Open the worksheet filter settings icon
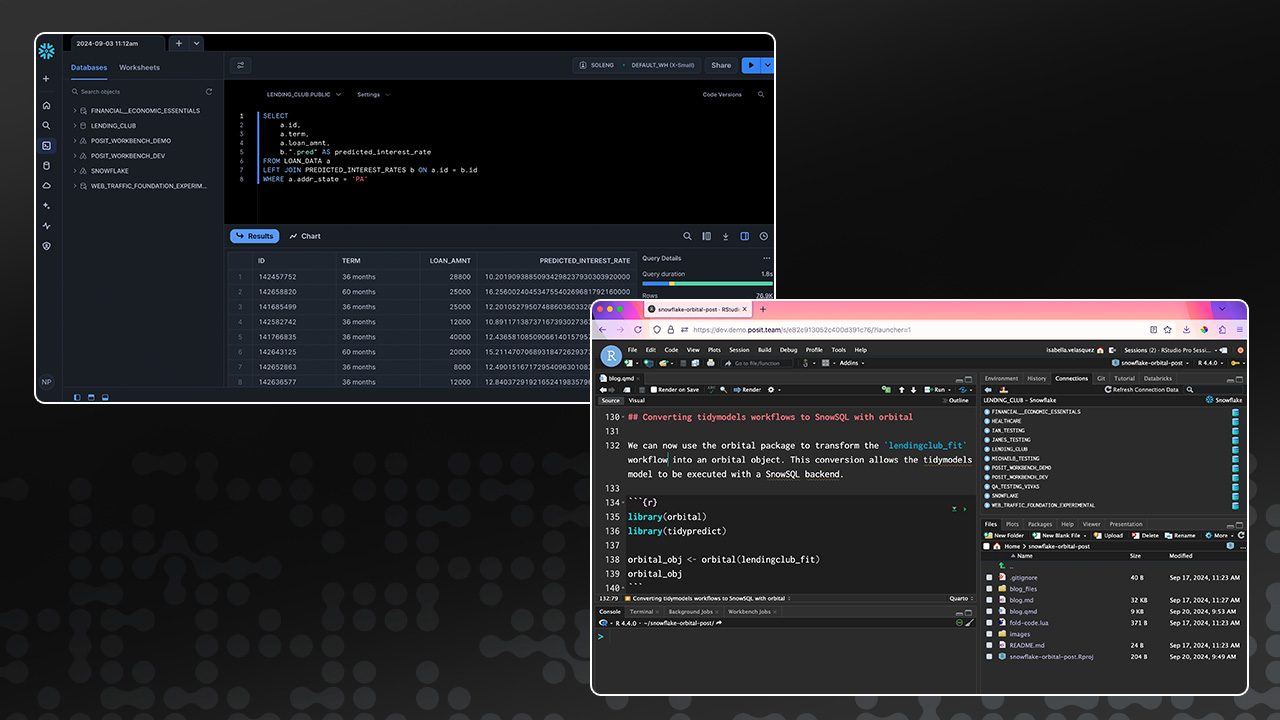Viewport: 1280px width, 720px height. point(240,65)
